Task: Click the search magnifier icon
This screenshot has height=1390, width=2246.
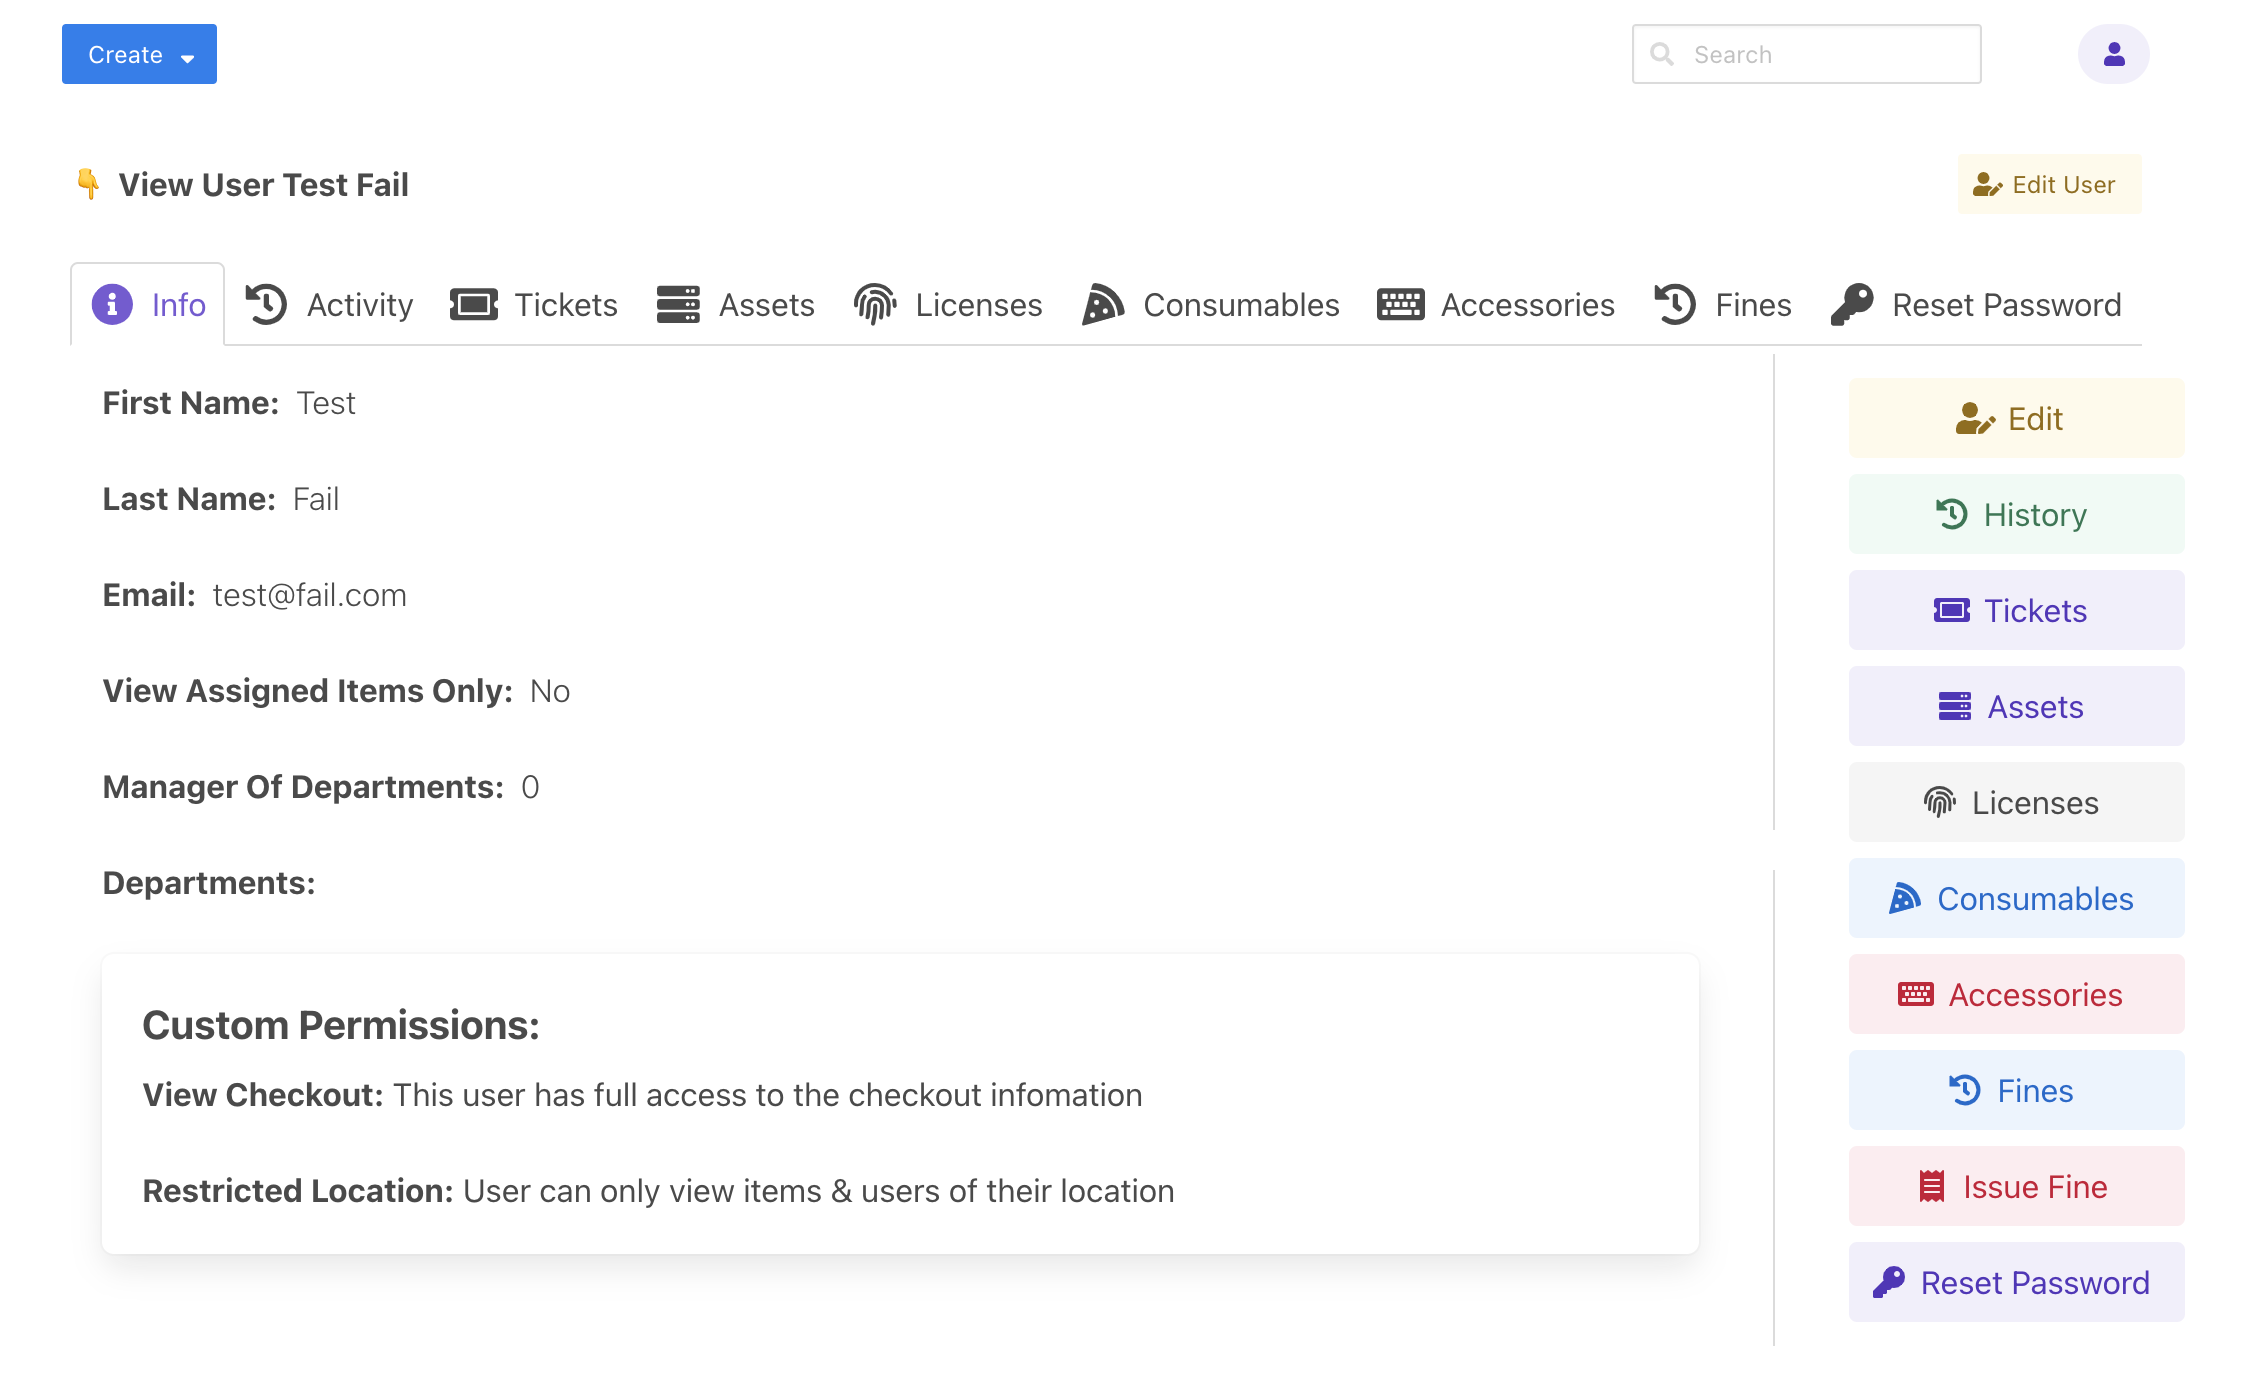Action: pos(1662,54)
